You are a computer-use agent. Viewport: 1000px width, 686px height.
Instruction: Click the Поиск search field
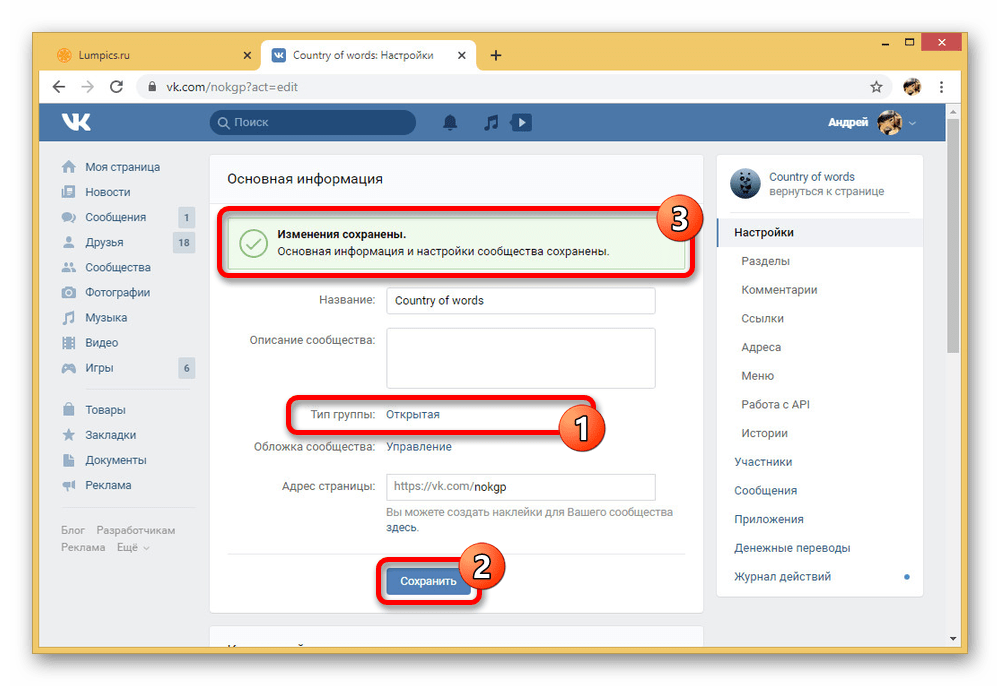pyautogui.click(x=312, y=122)
